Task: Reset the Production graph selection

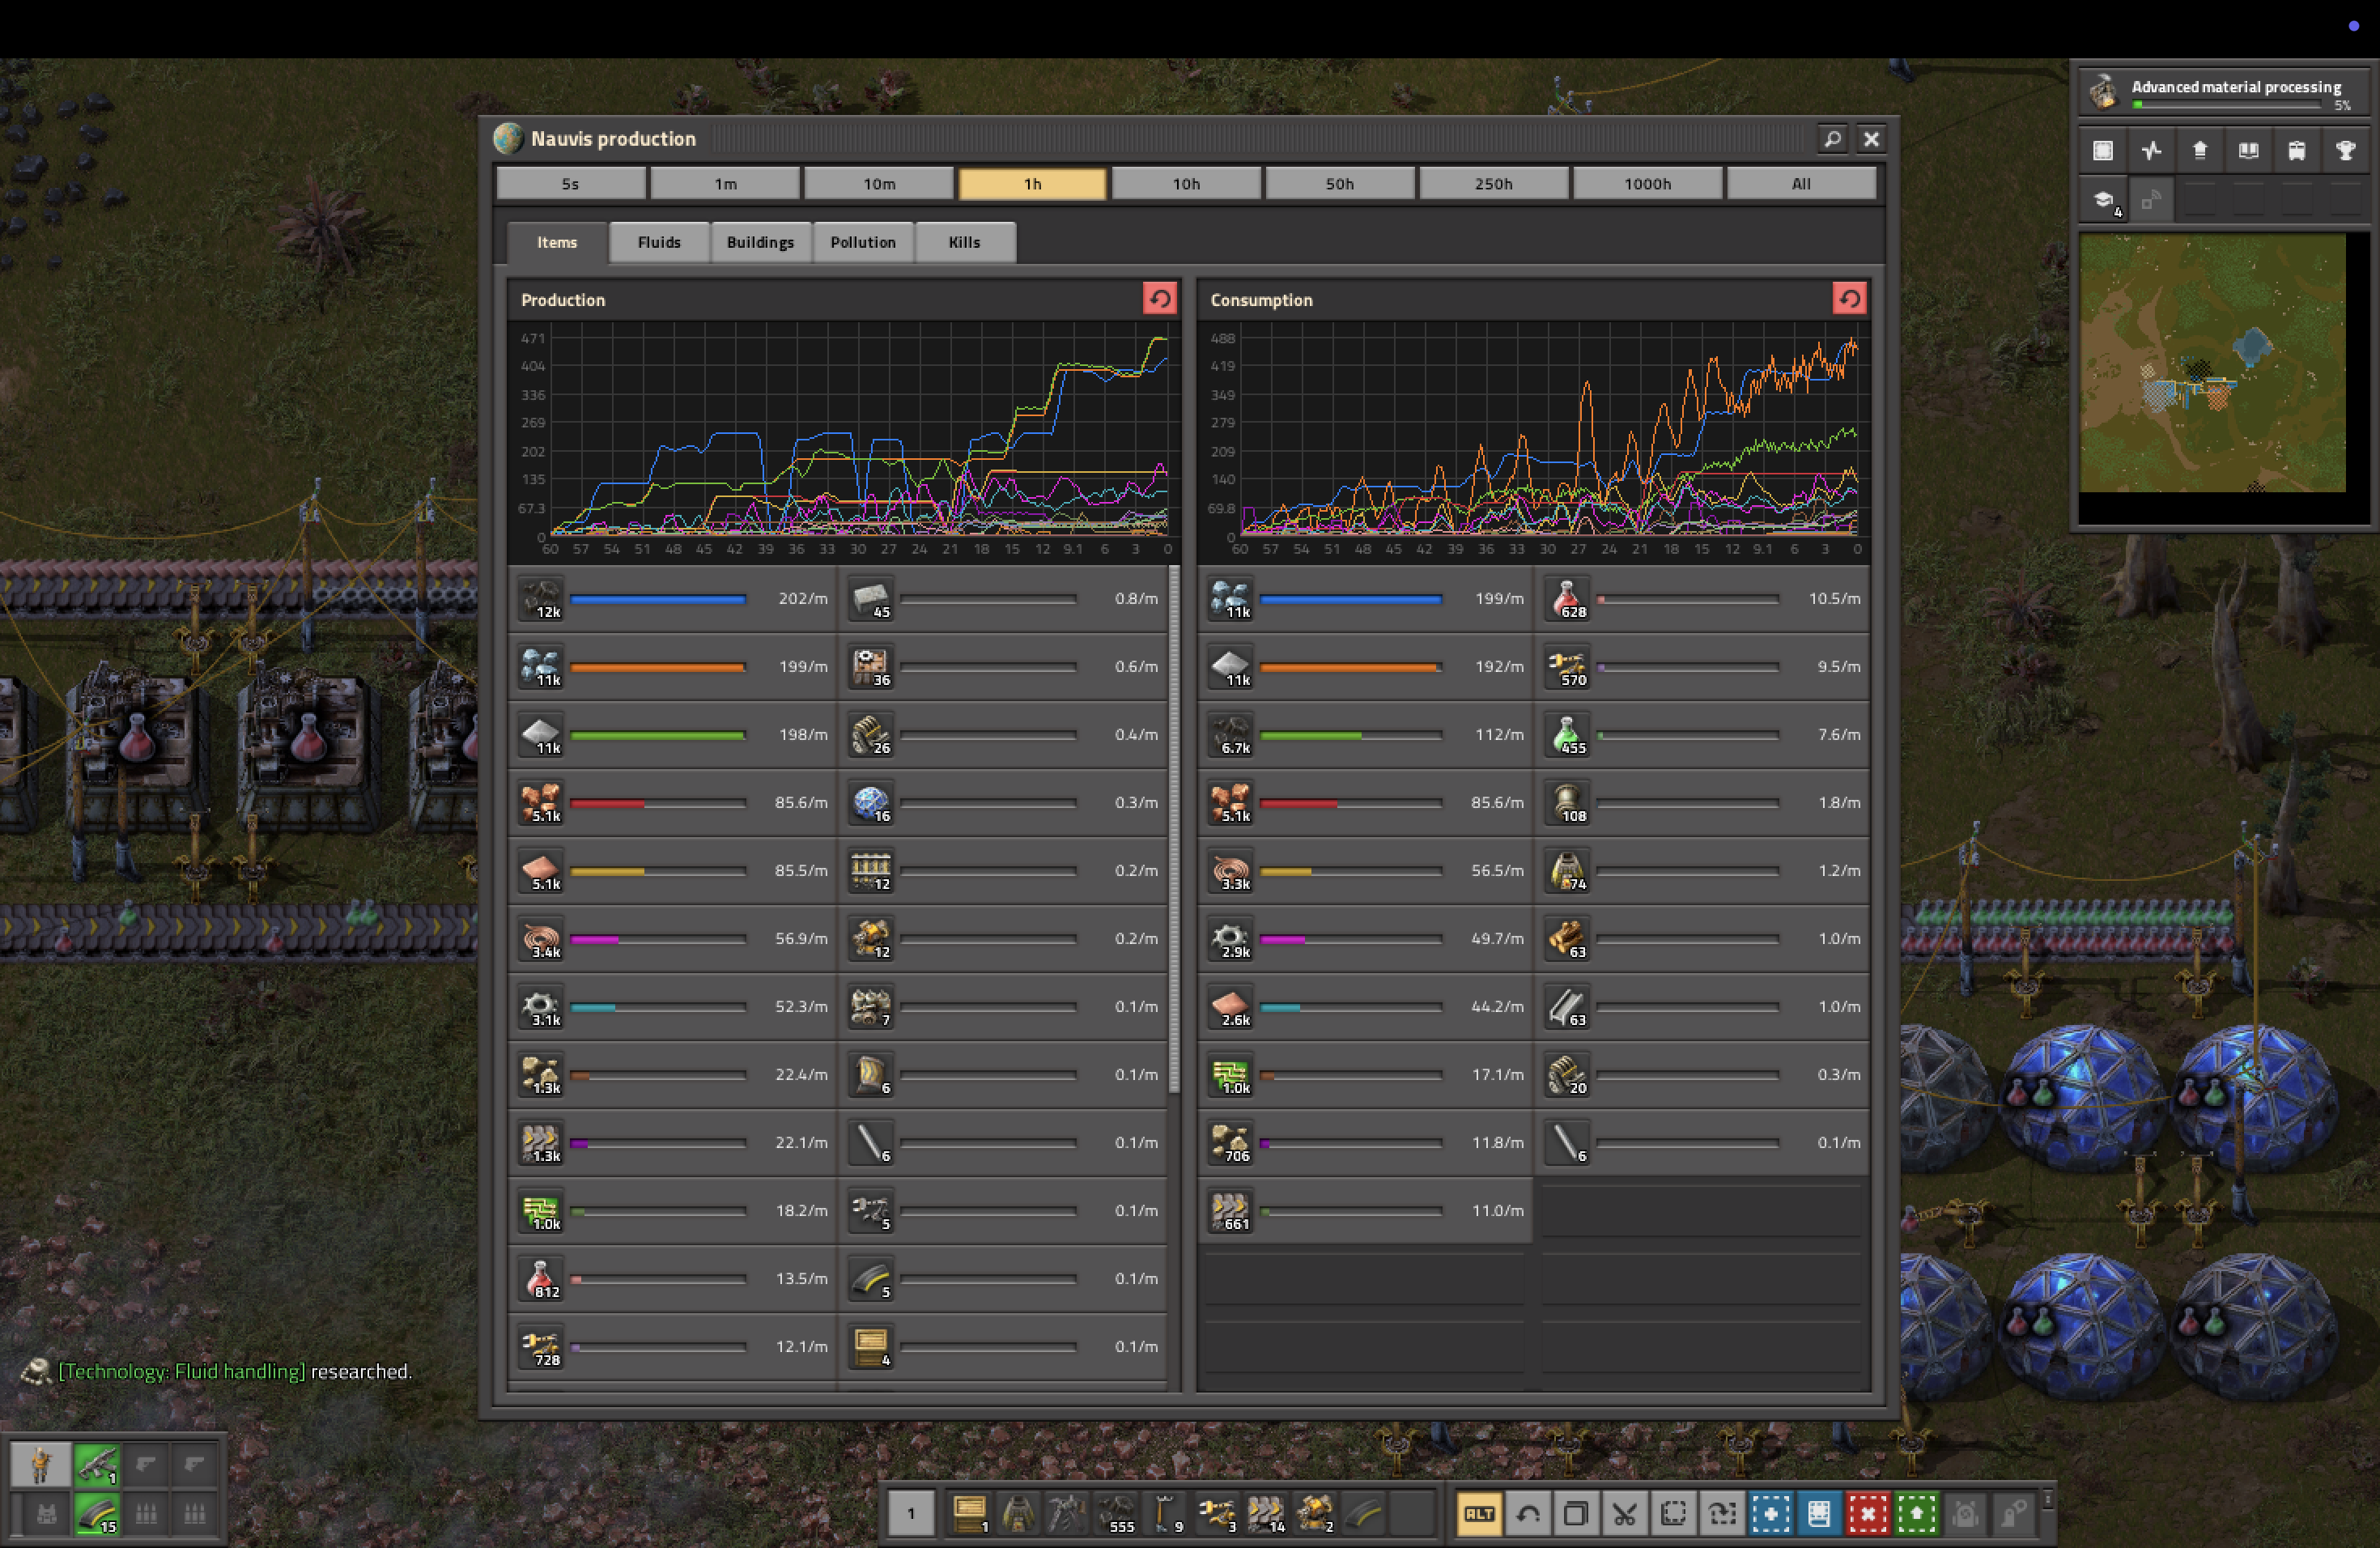Action: [1160, 298]
